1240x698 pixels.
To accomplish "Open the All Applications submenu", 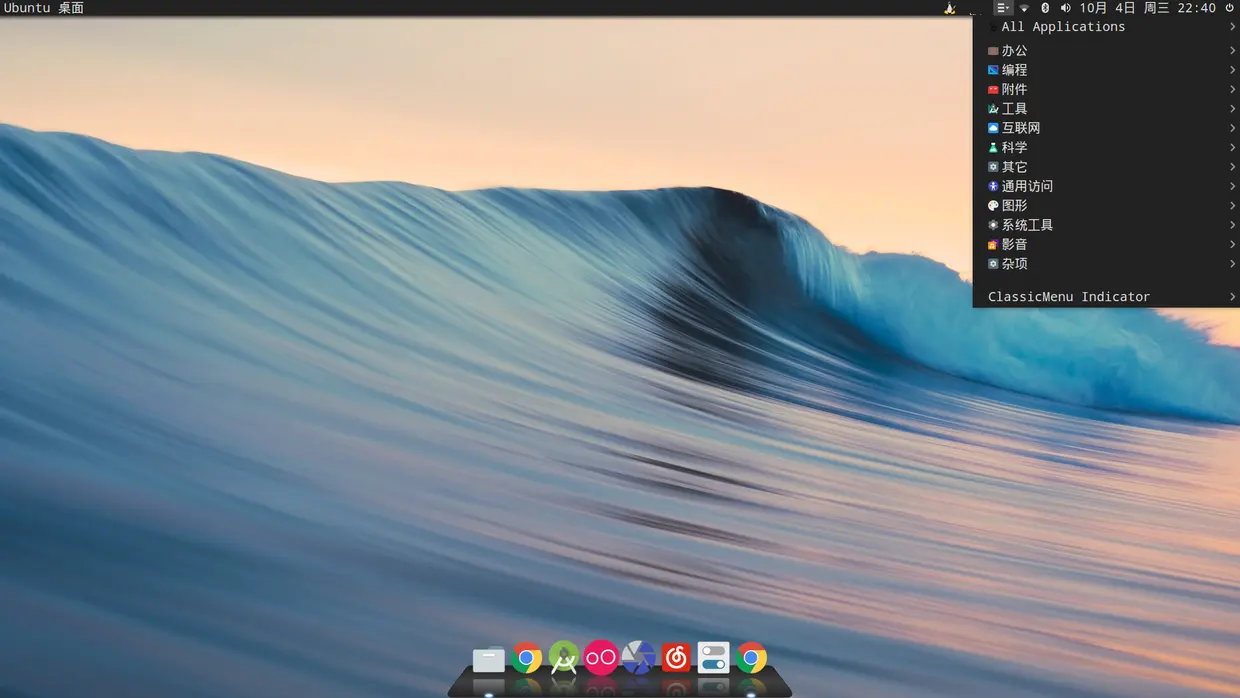I will (x=1106, y=27).
